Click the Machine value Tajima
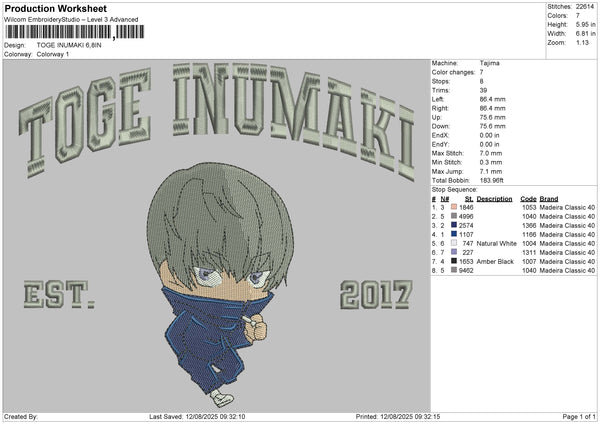 [489, 63]
